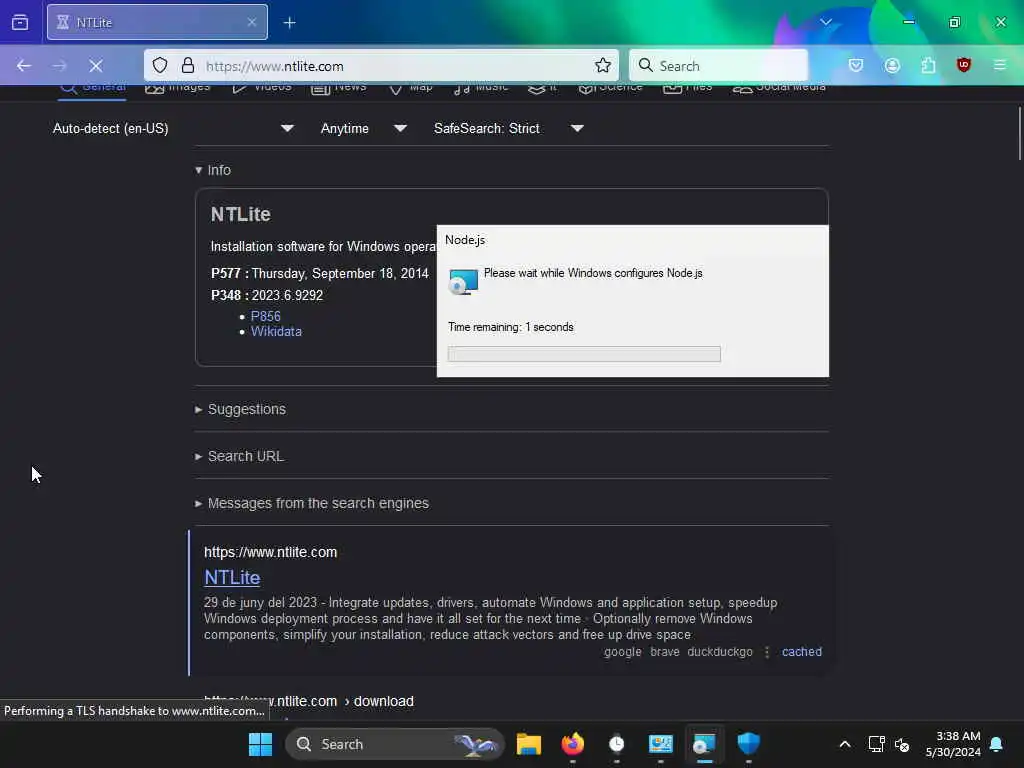
Task: Expand the Suggestions section
Action: (240, 409)
